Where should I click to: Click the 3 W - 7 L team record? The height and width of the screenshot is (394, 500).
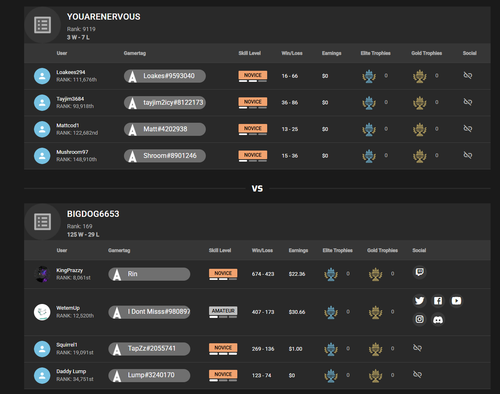78,37
